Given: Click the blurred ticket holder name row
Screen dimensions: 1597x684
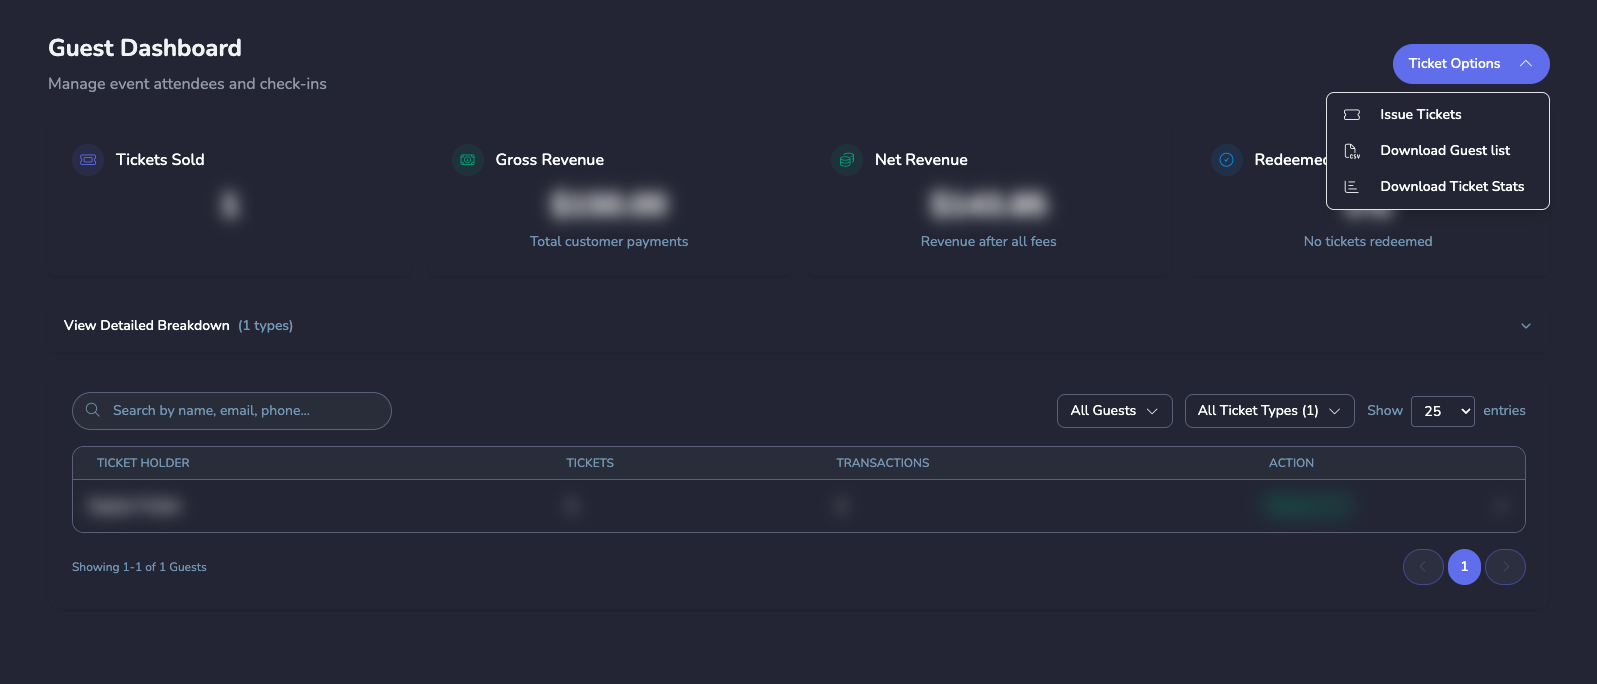Looking at the screenshot, I should click(x=134, y=507).
